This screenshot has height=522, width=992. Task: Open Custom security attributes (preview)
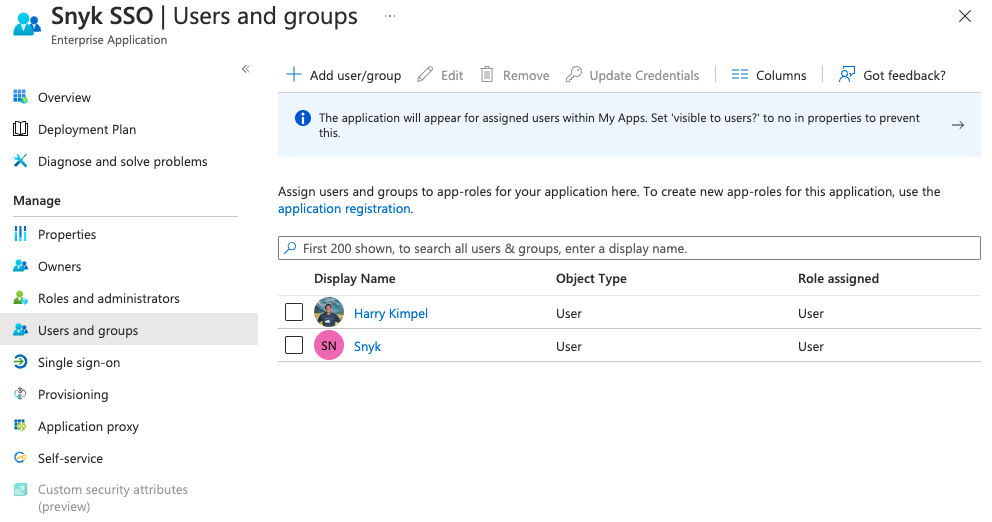(x=113, y=498)
